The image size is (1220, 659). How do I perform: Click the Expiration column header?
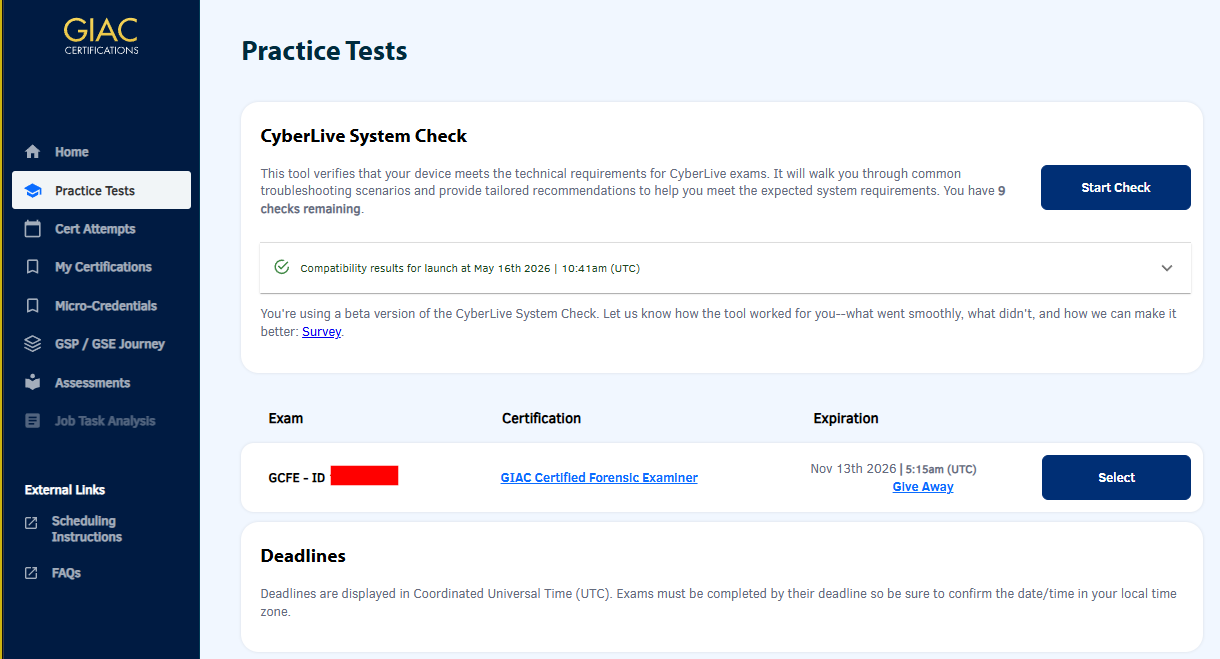(846, 418)
